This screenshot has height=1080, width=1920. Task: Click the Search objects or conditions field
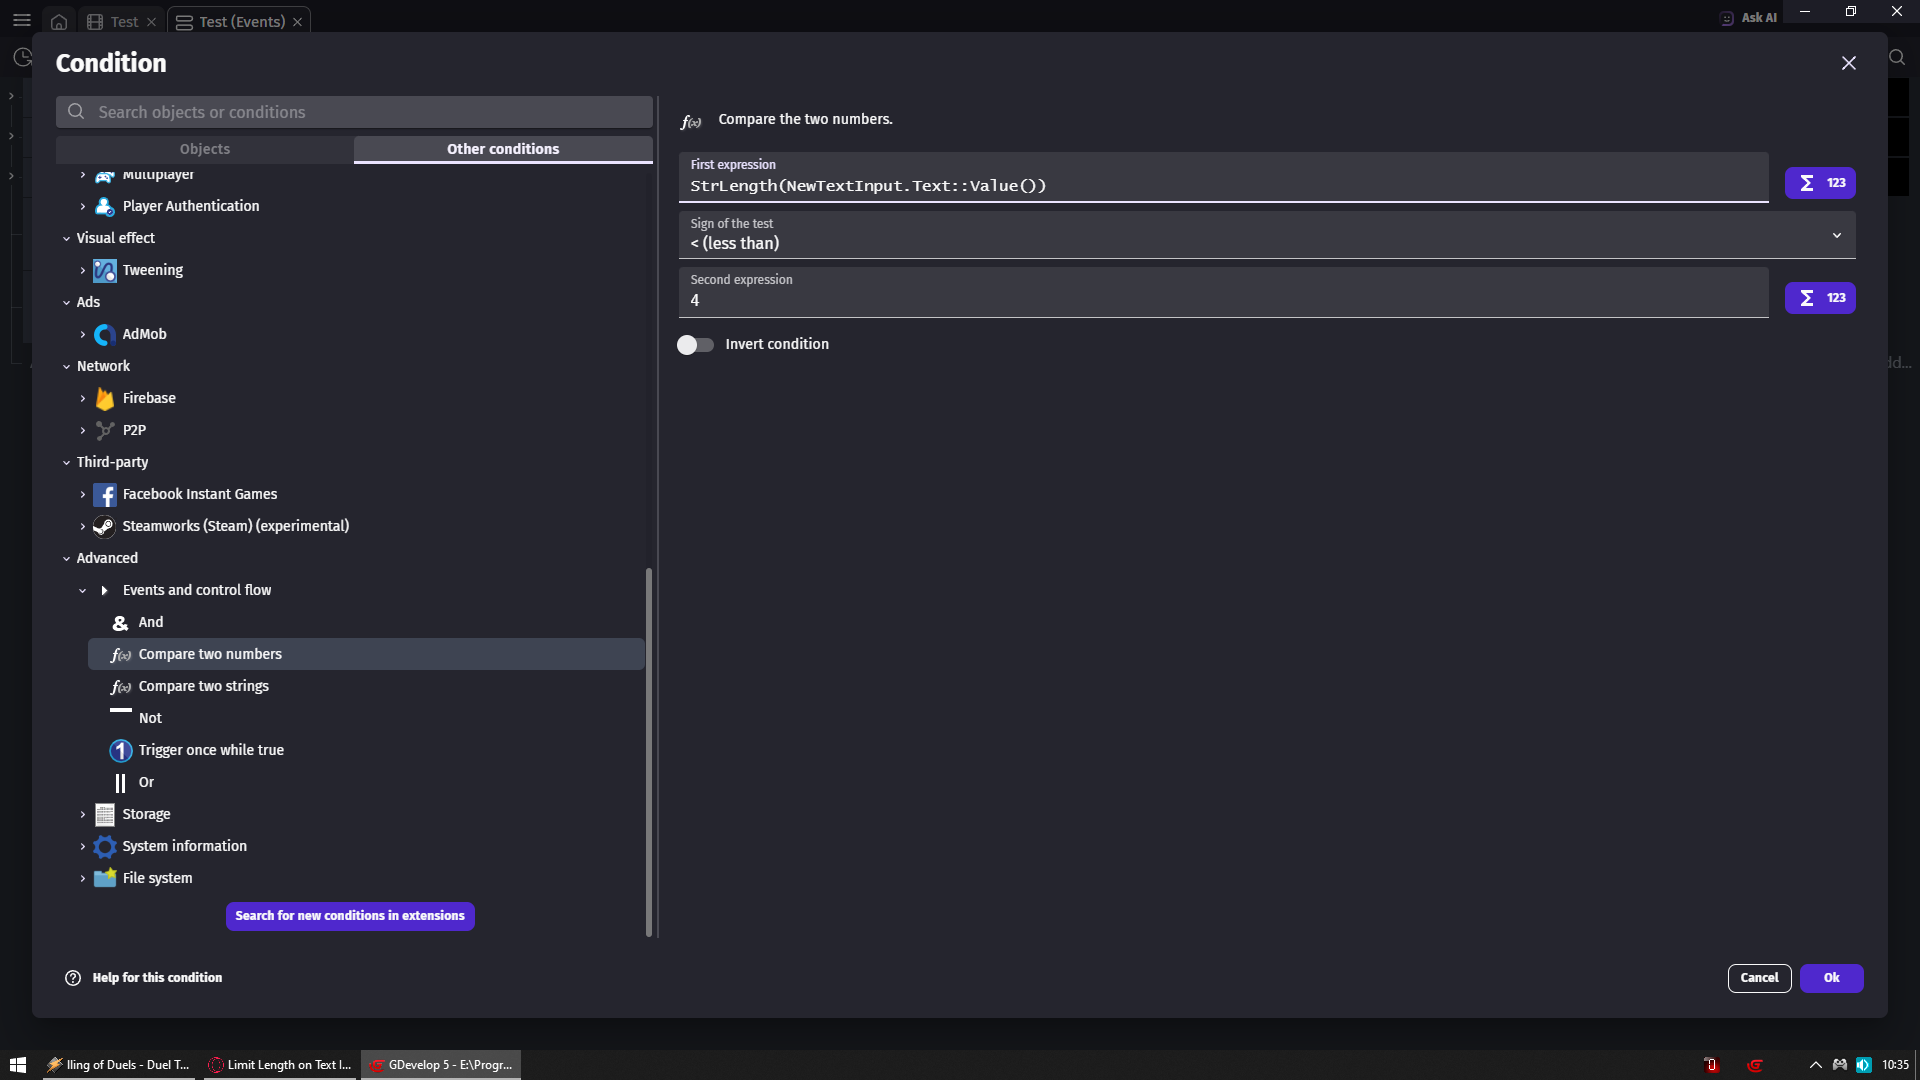click(x=355, y=112)
